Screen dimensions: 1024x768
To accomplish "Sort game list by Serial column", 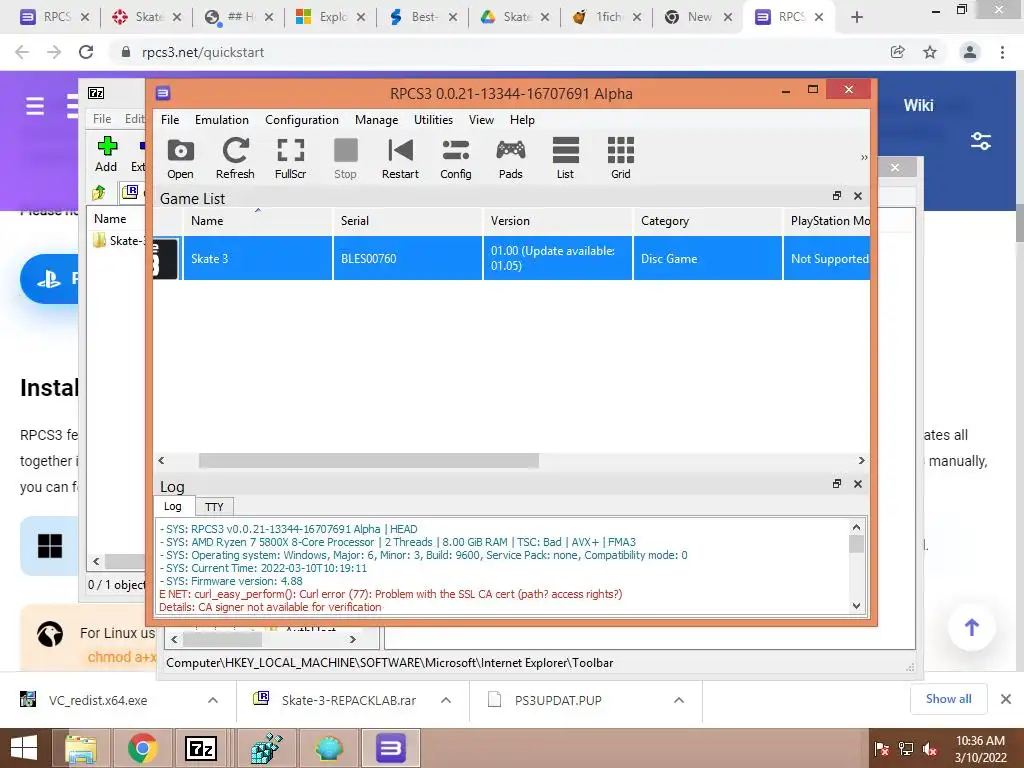I will 408,221.
